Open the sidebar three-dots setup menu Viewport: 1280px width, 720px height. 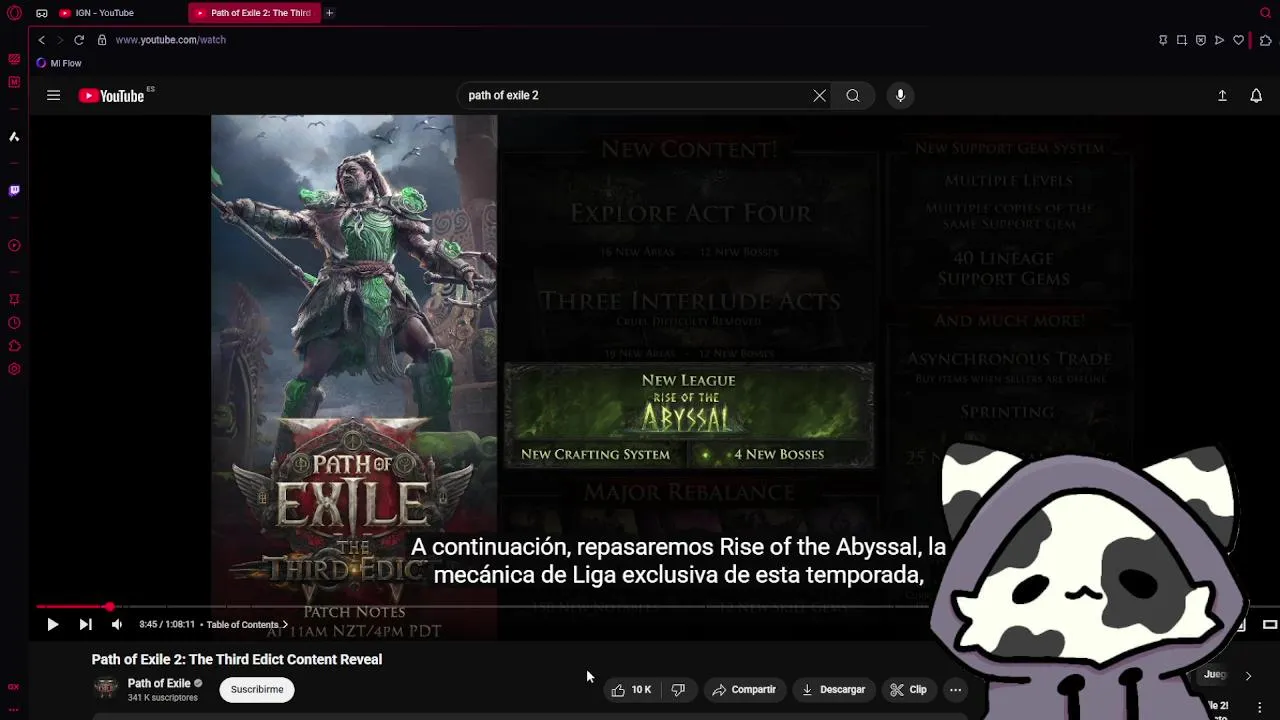click(x=14, y=710)
